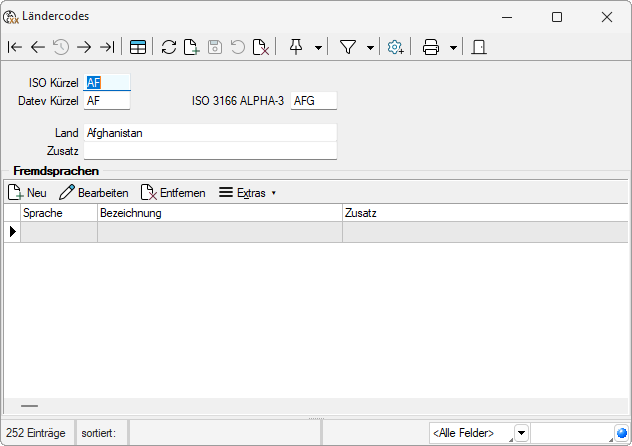Image resolution: width=632 pixels, height=446 pixels.
Task: Create a new country code record
Action: point(192,47)
